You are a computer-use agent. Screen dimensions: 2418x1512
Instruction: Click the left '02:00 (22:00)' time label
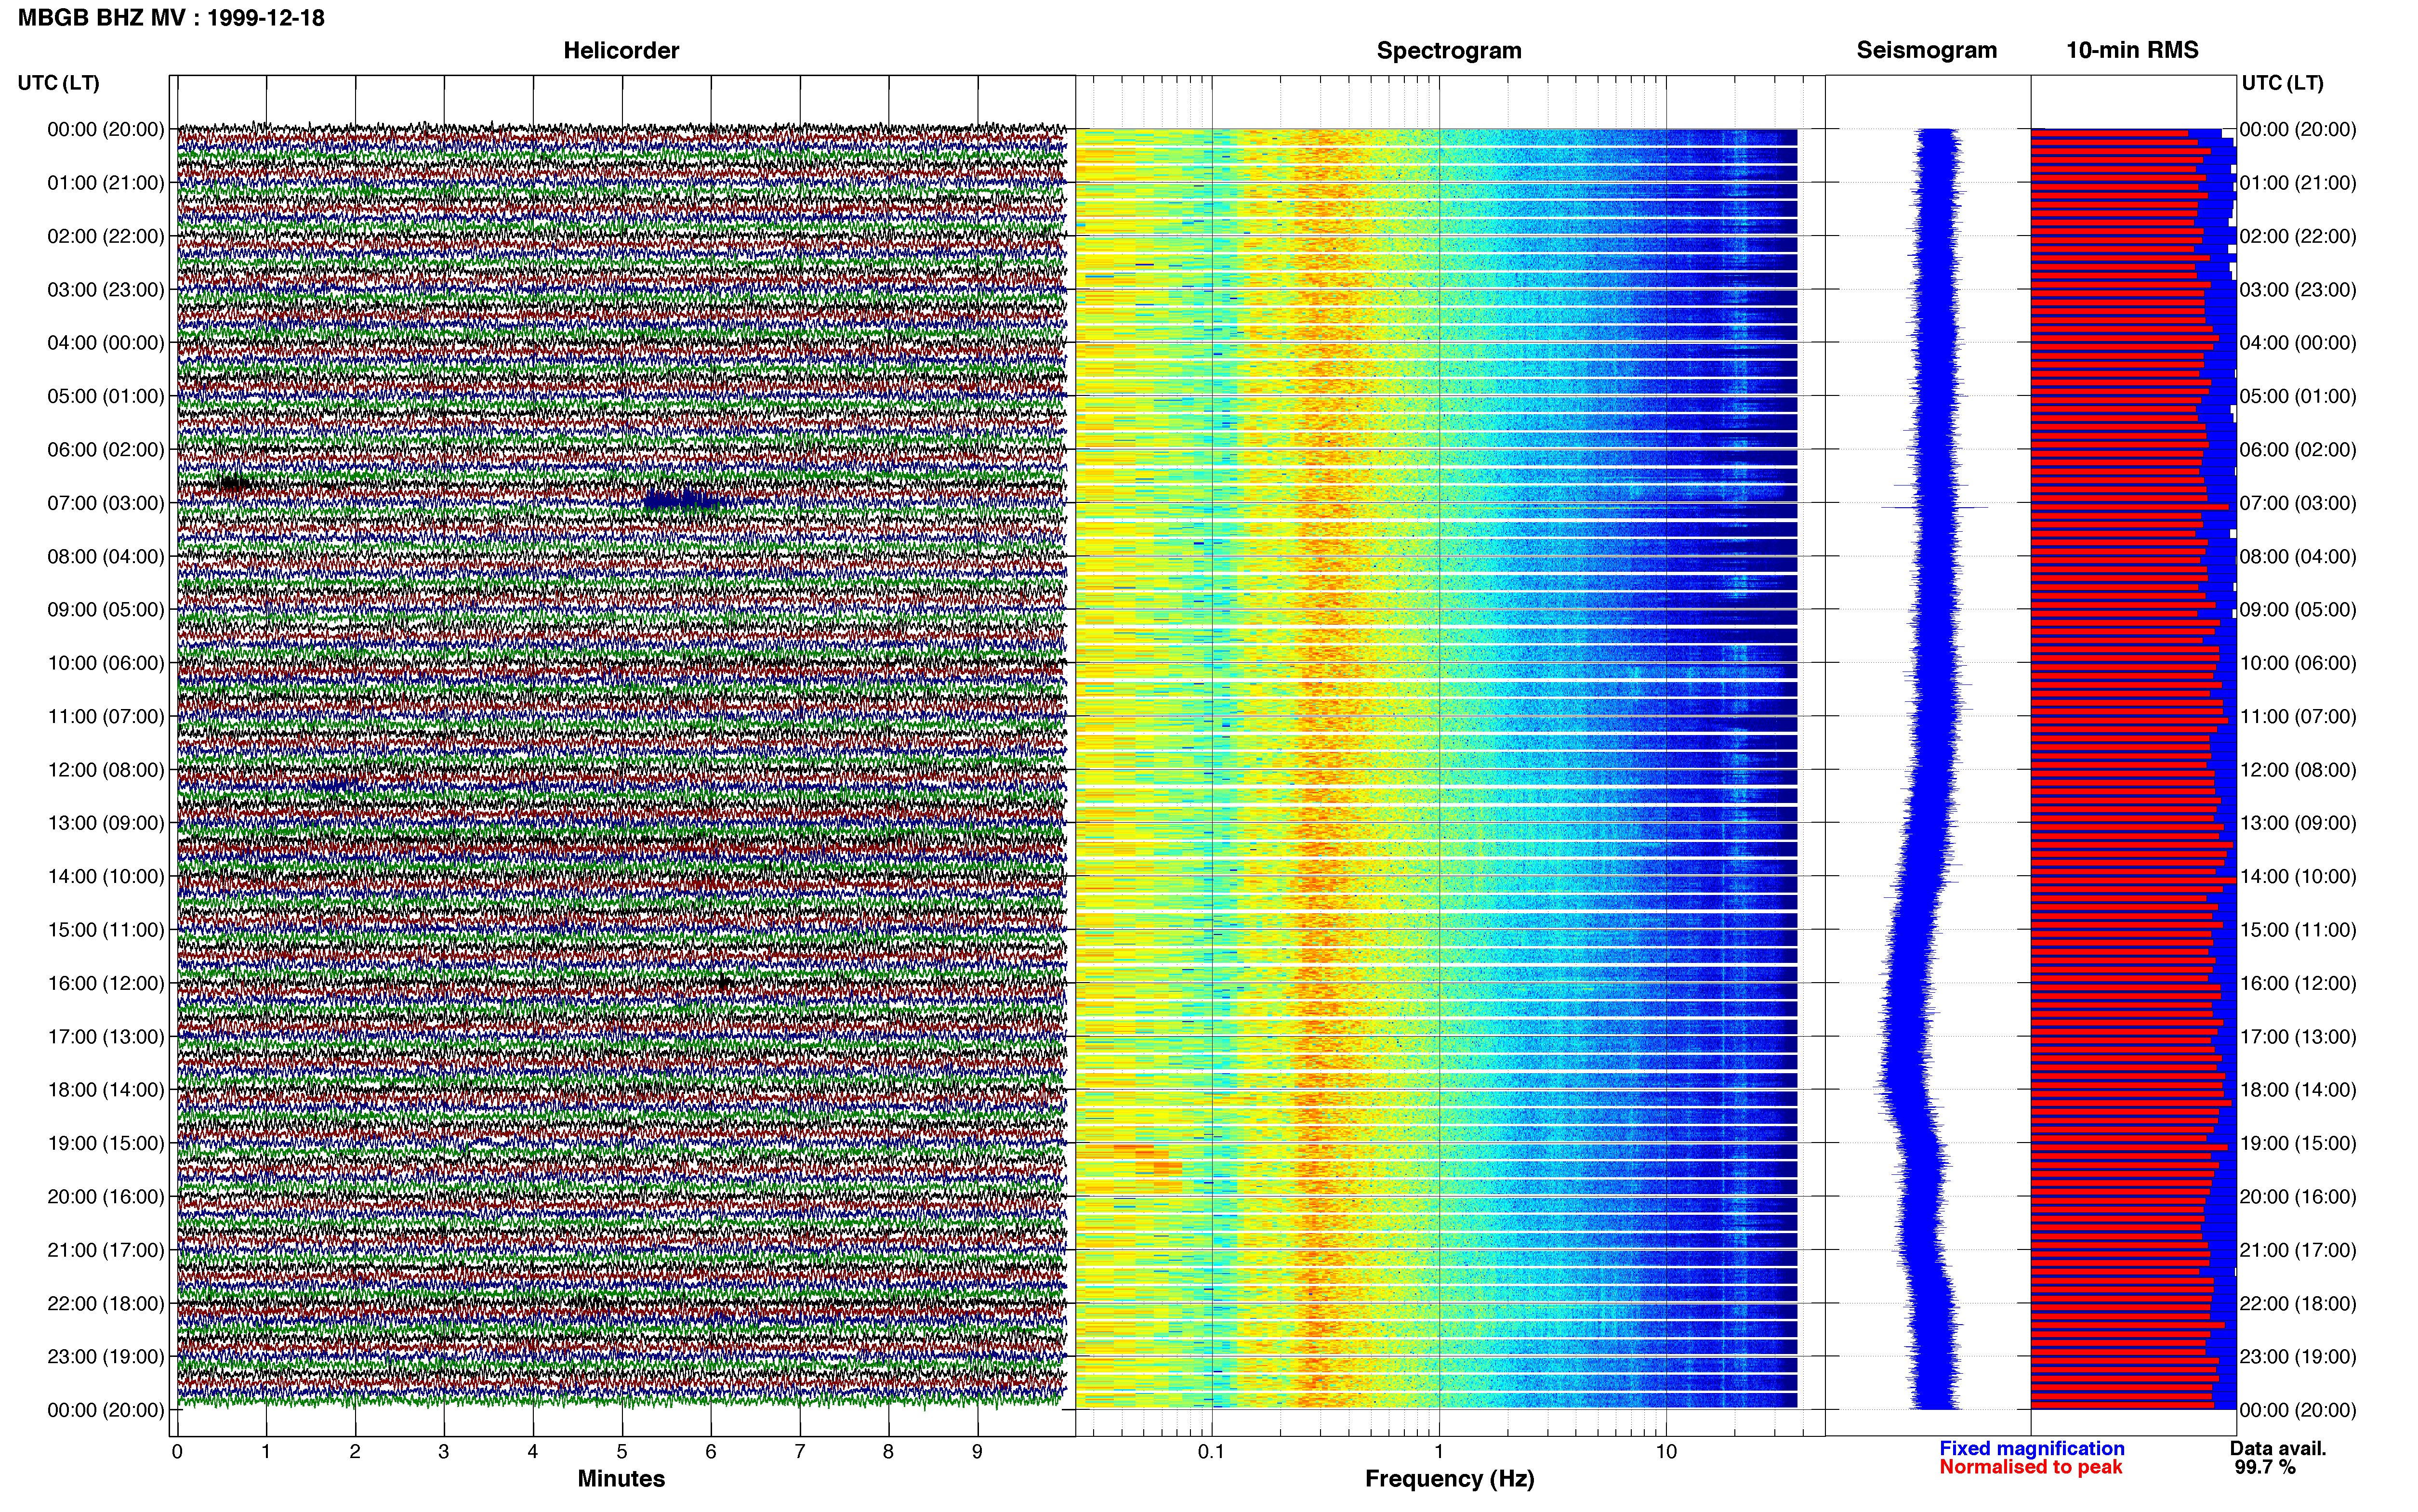pyautogui.click(x=106, y=236)
